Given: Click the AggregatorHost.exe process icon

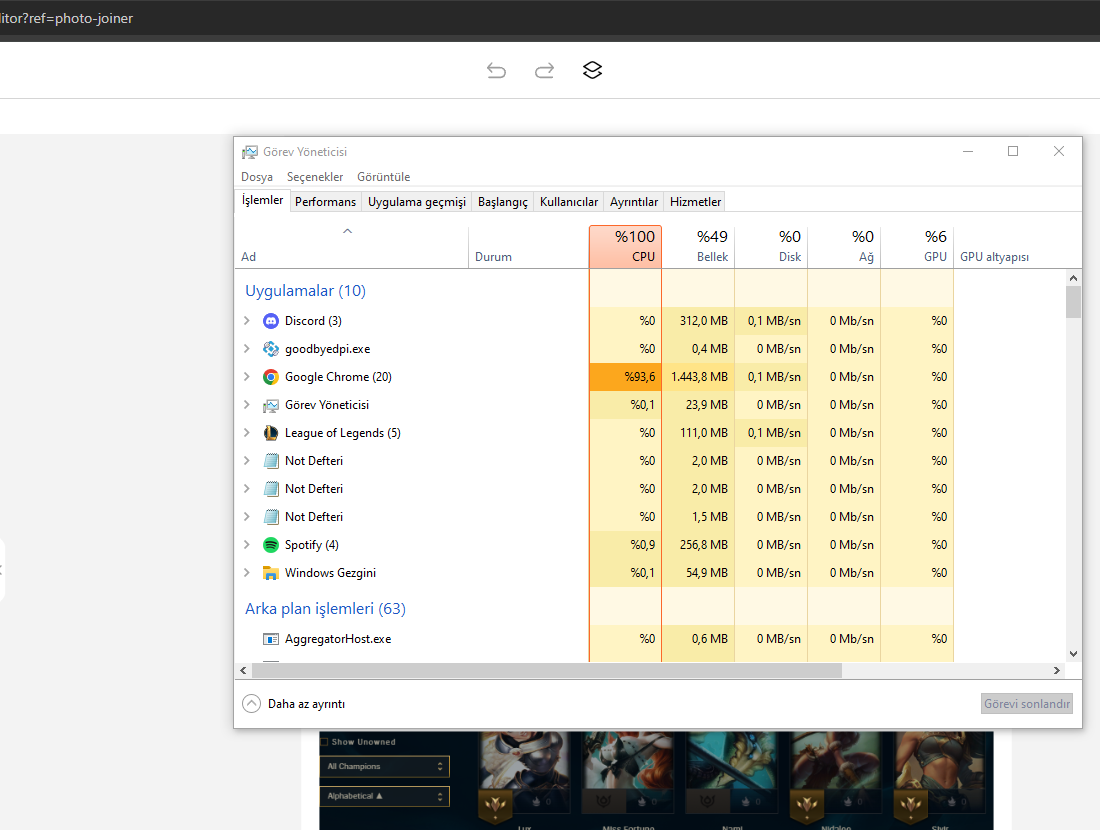Looking at the screenshot, I should pyautogui.click(x=271, y=639).
